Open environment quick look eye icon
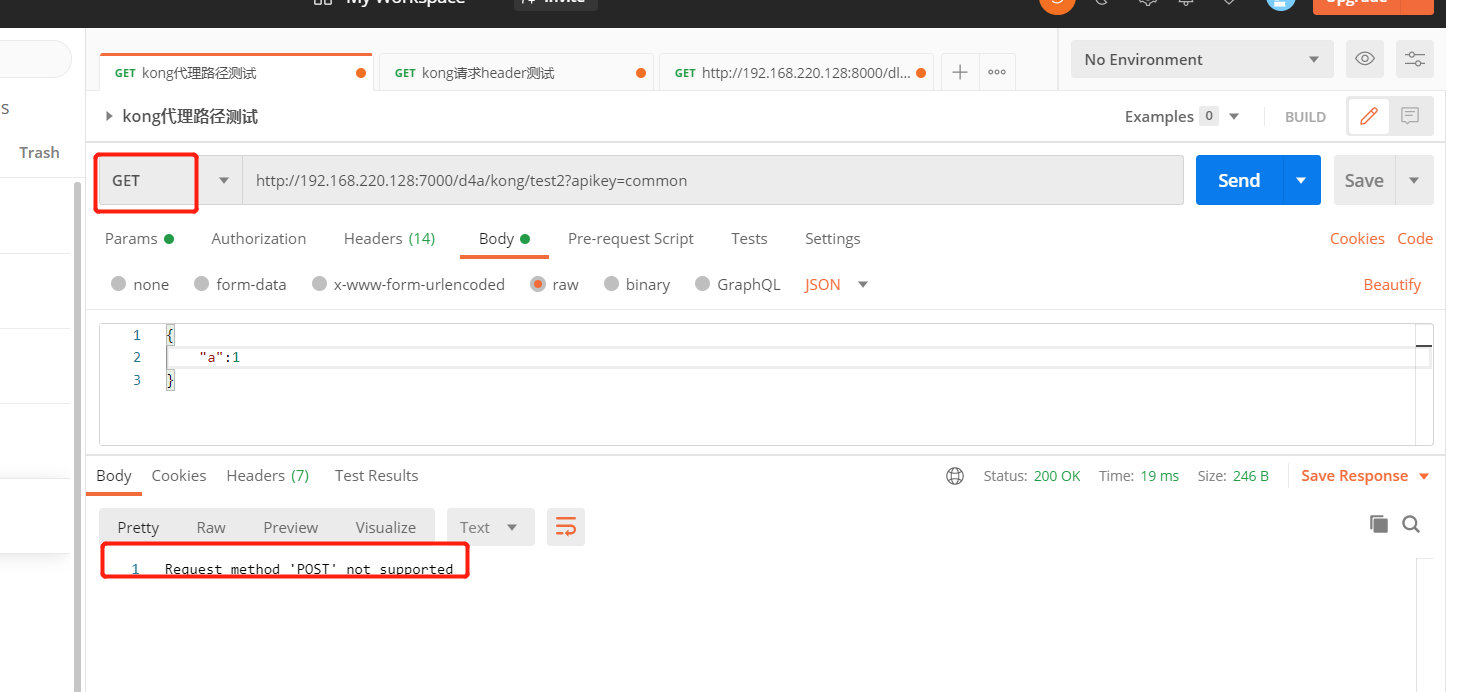 (1364, 59)
